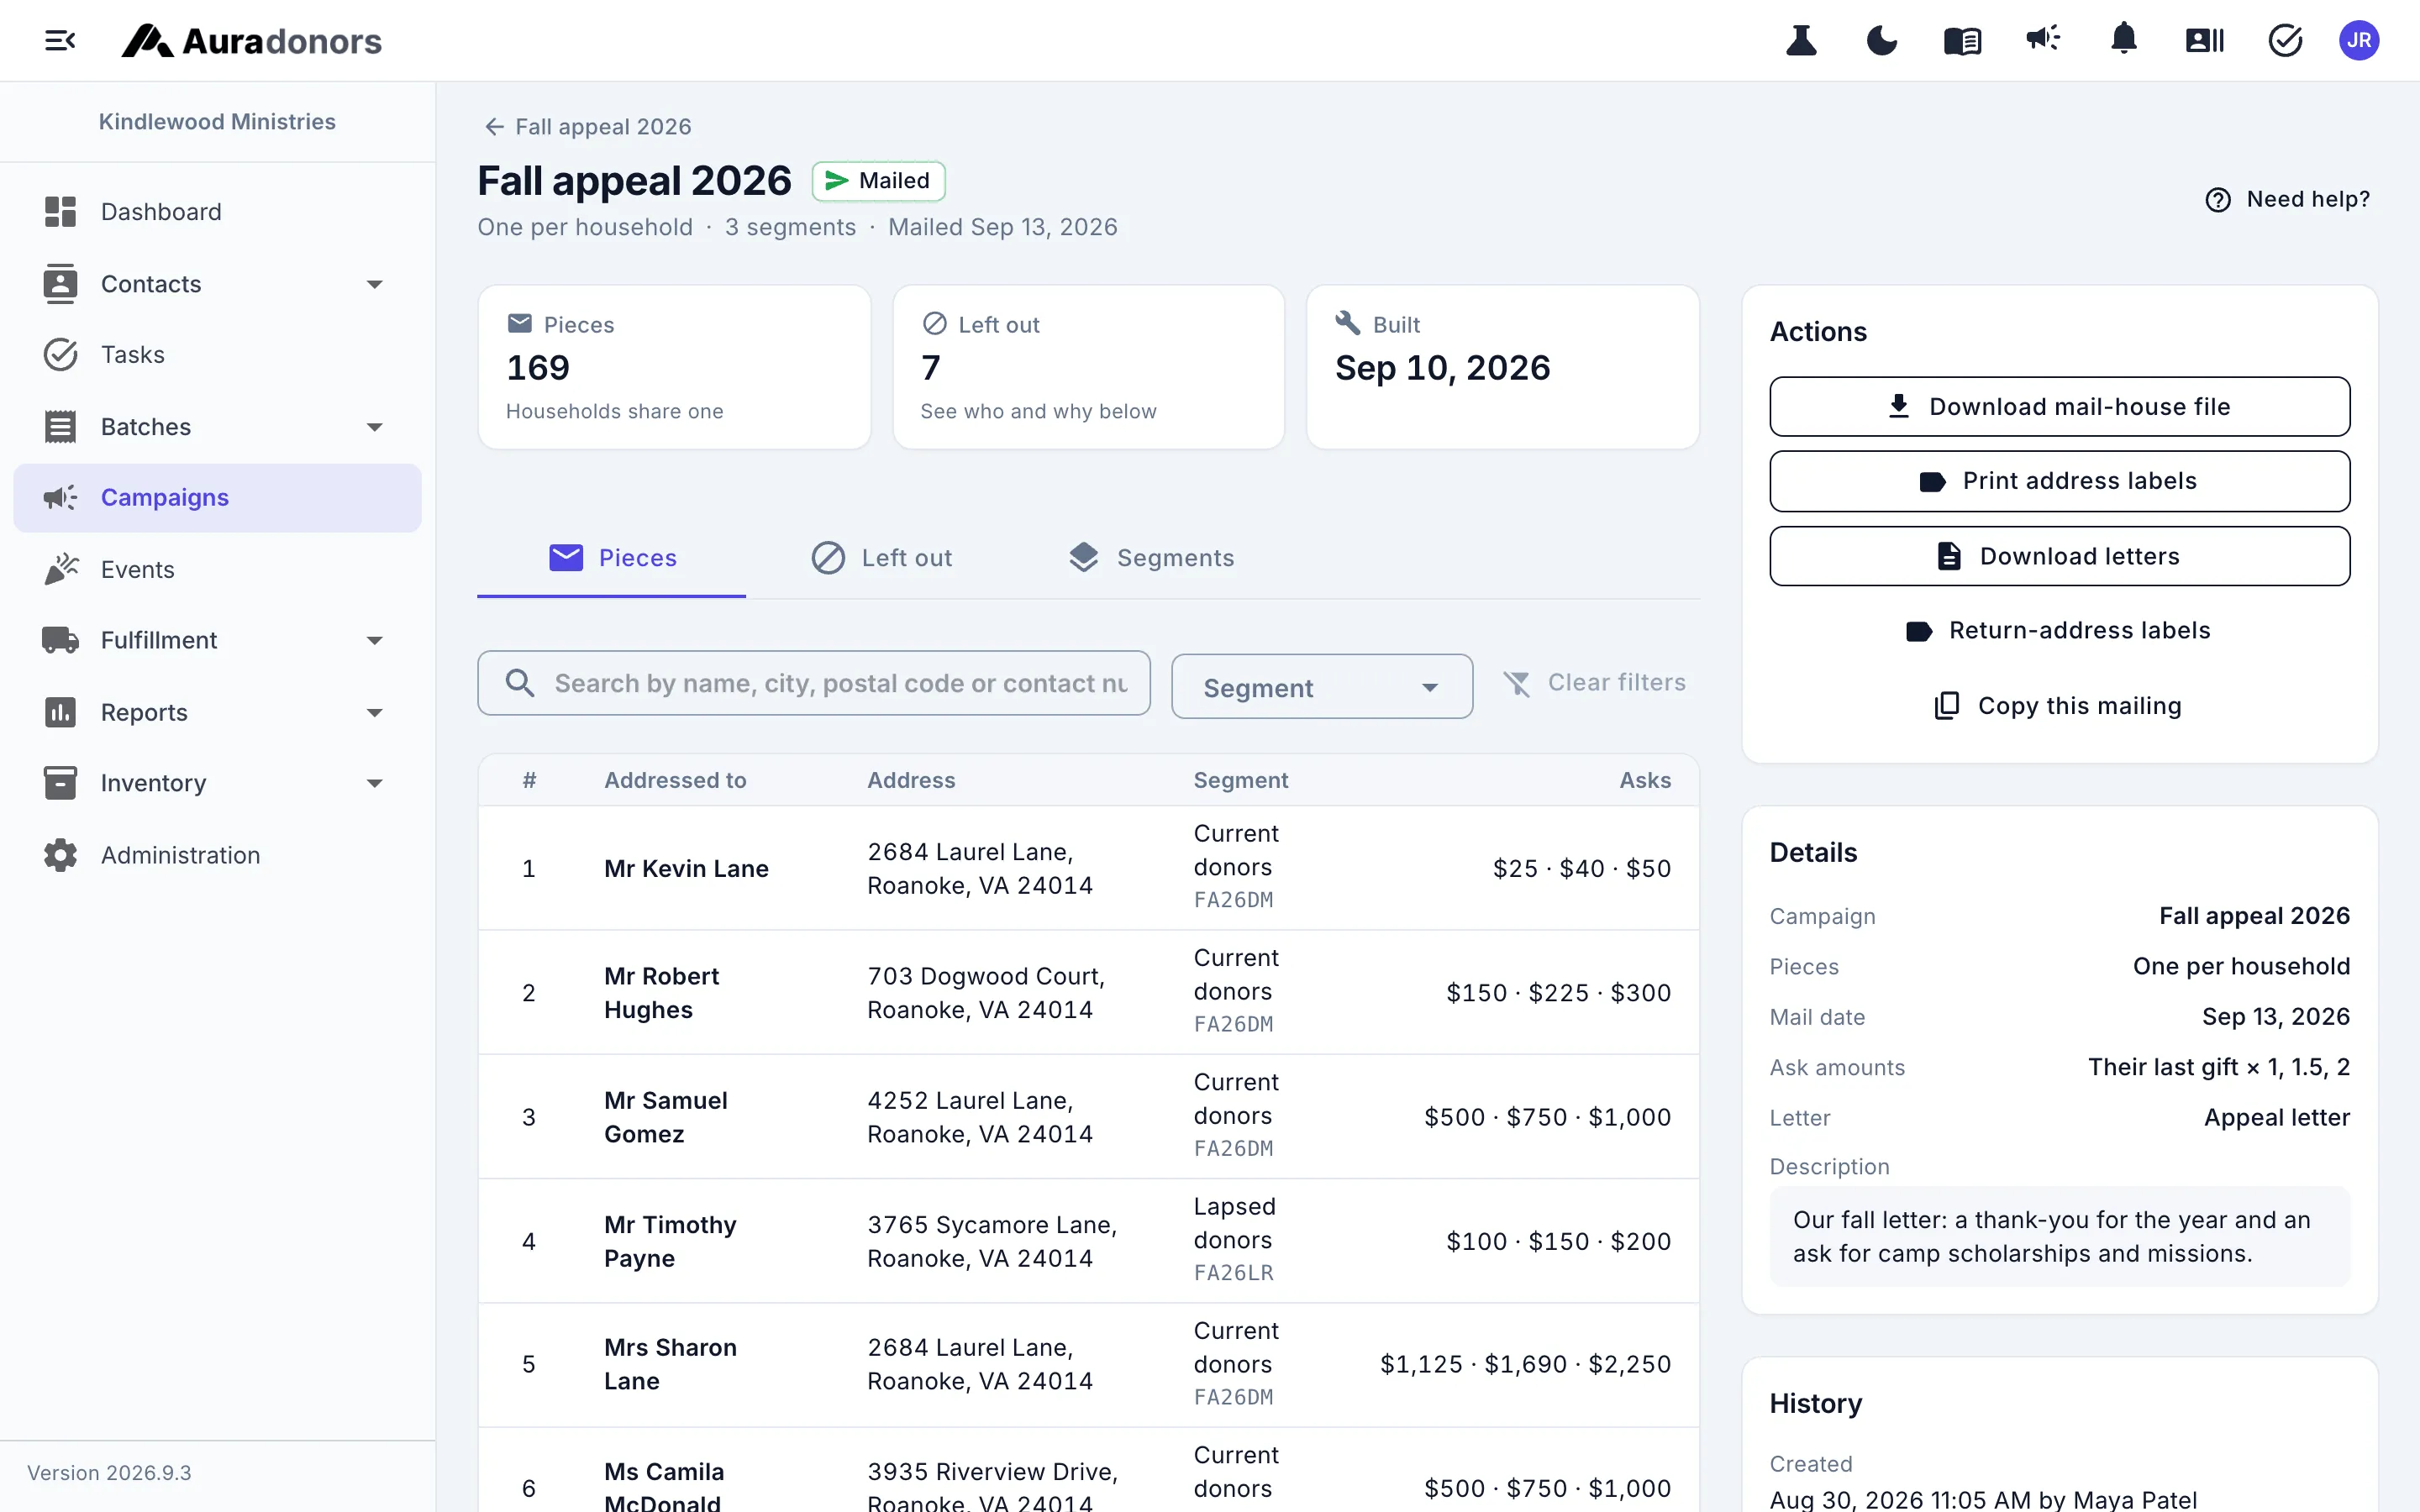
Task: Click Download mail-house file button
Action: pos(2059,407)
